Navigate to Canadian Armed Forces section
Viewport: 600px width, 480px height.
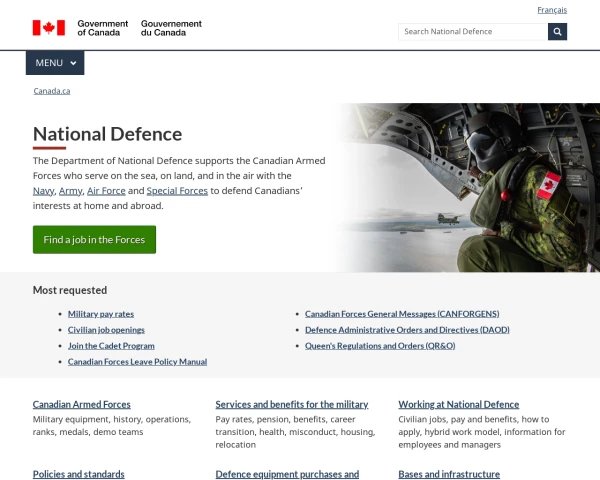click(82, 404)
